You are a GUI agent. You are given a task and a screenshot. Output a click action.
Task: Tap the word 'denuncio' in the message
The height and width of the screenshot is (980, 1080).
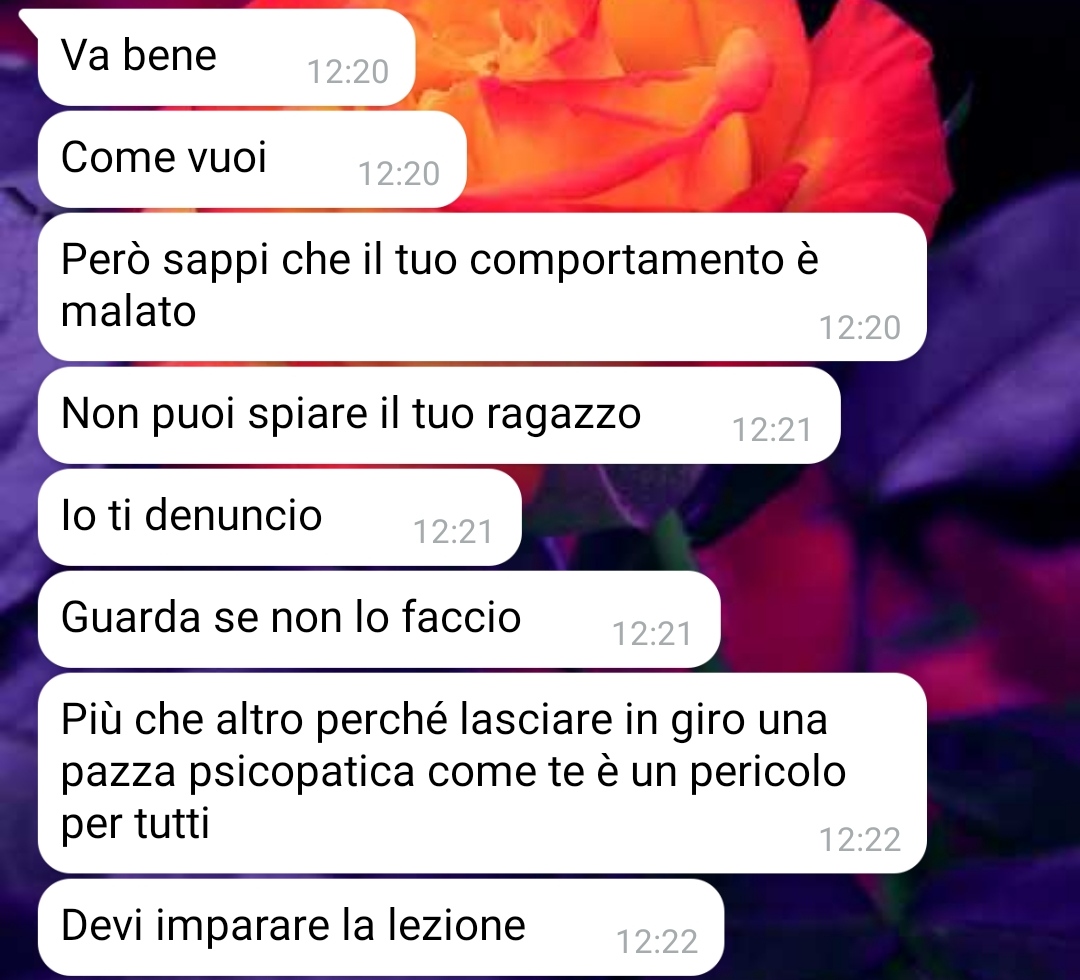[x=233, y=514]
